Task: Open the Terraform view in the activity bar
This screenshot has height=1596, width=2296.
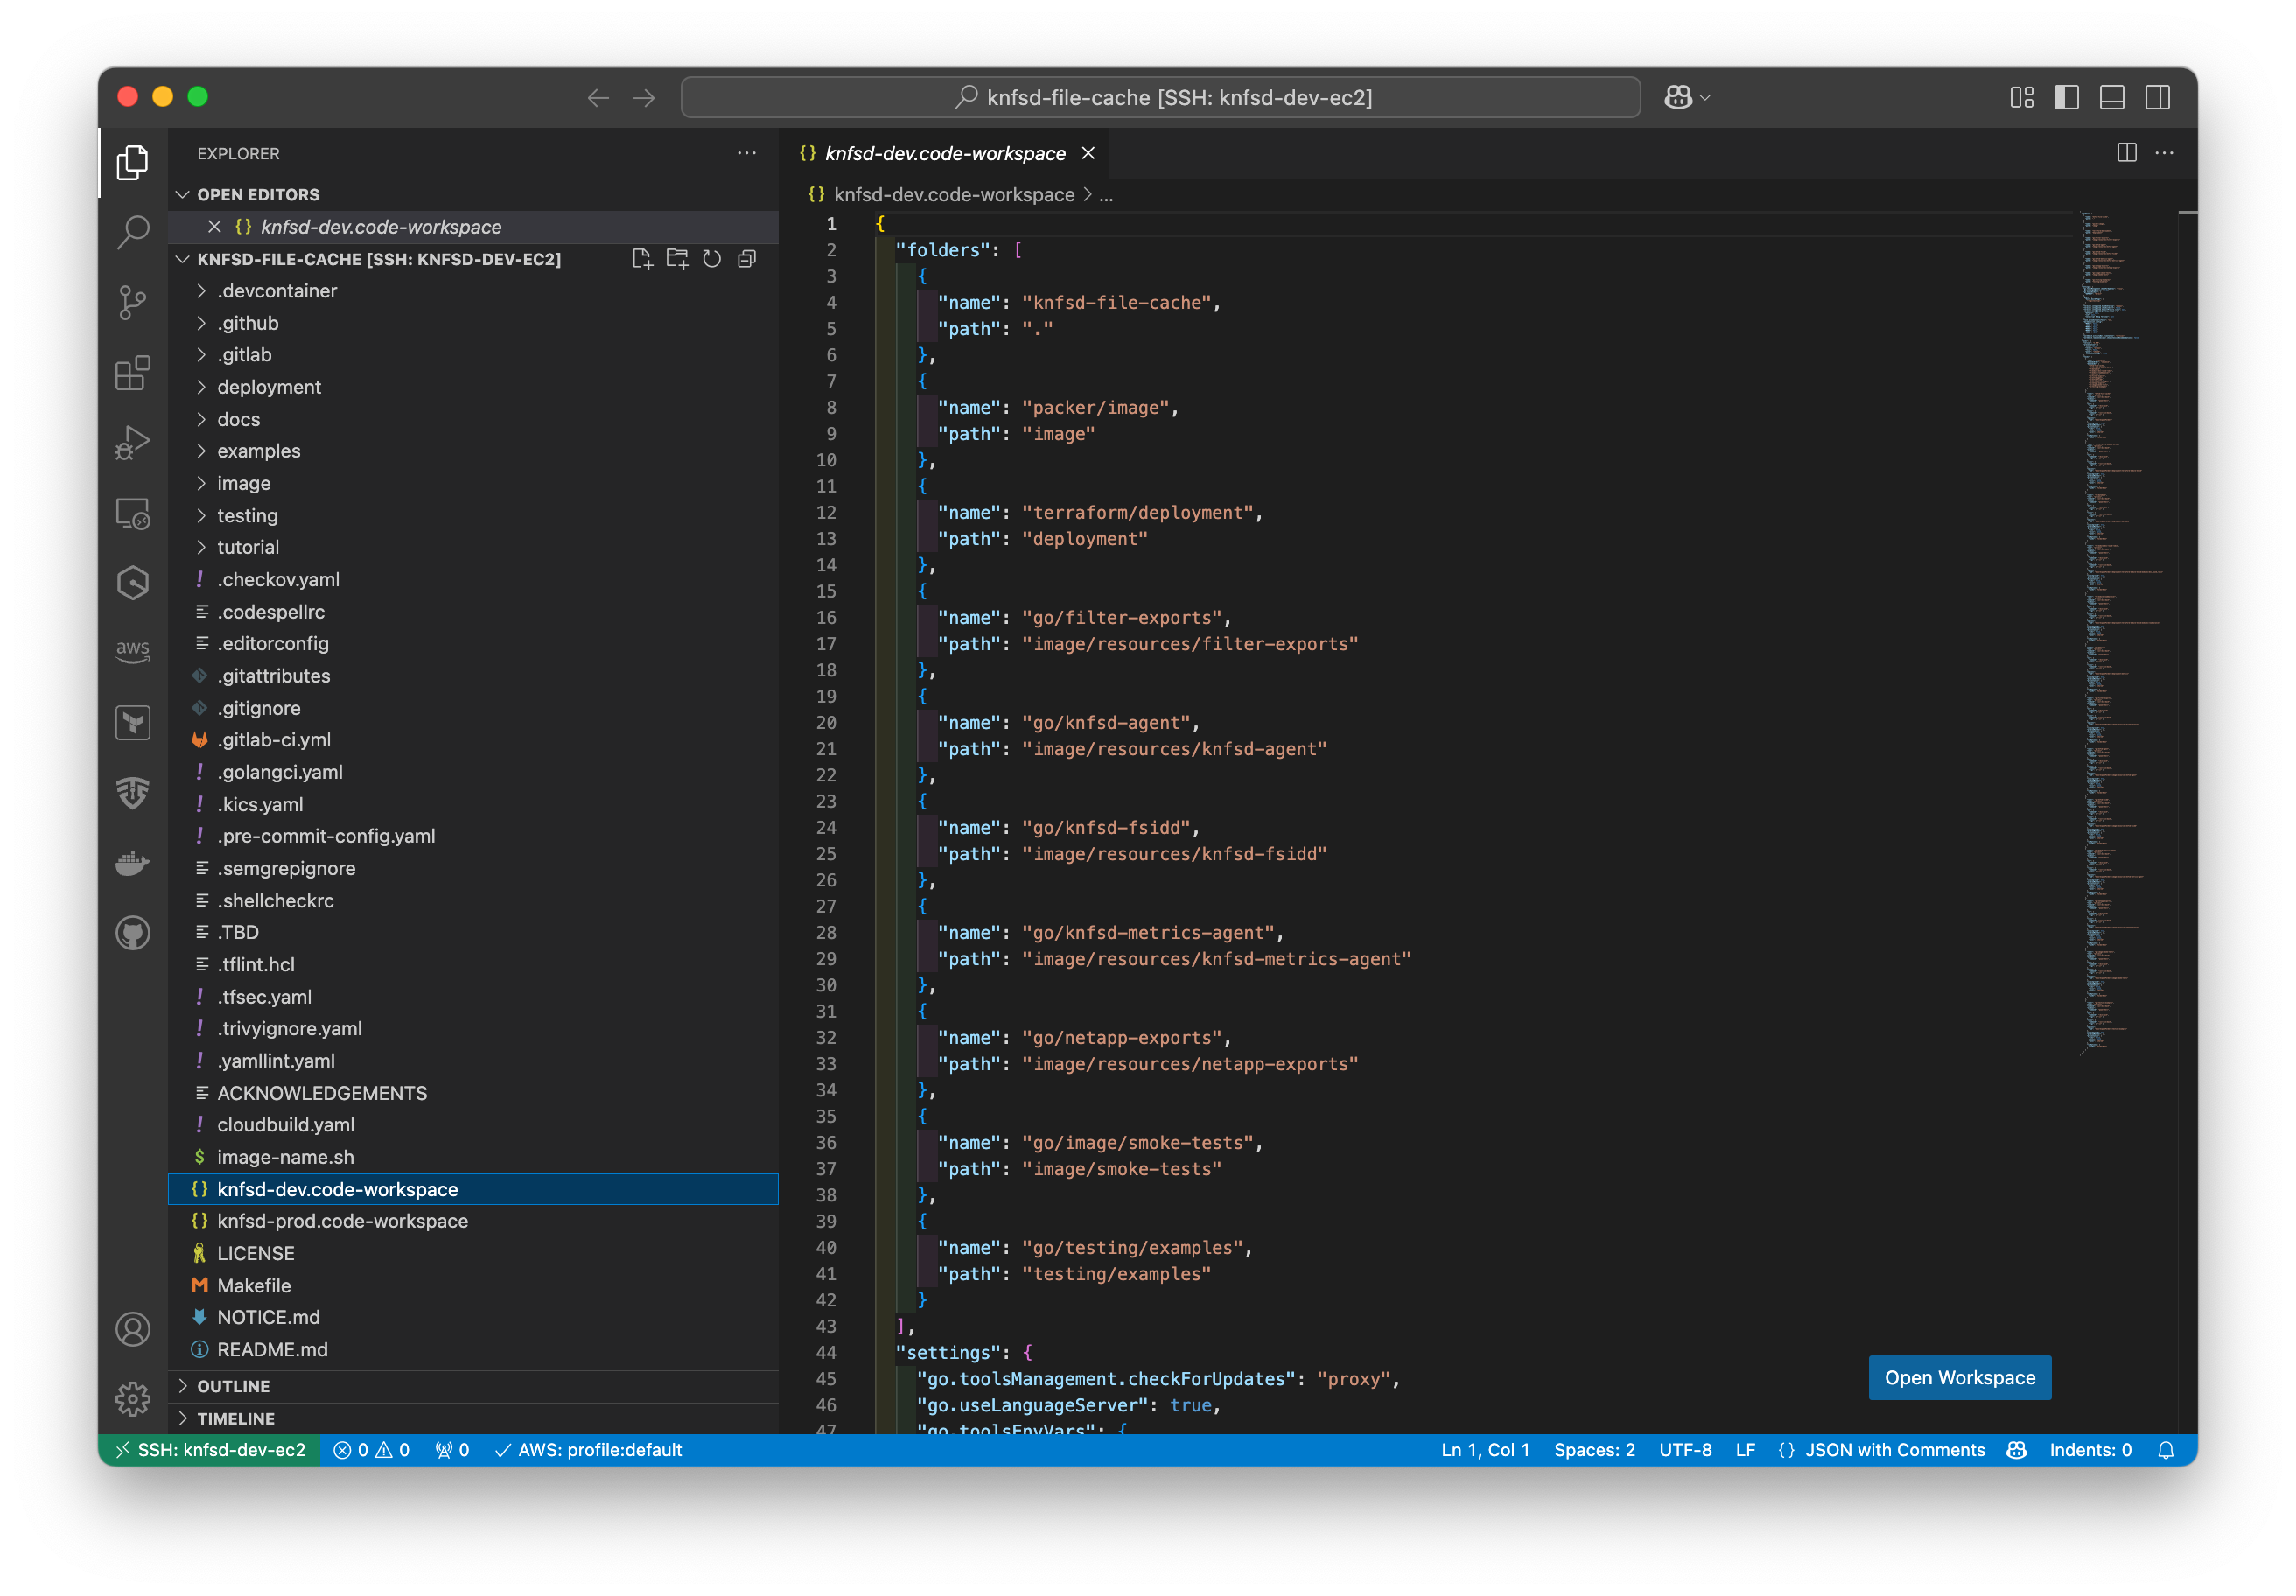Action: [132, 722]
